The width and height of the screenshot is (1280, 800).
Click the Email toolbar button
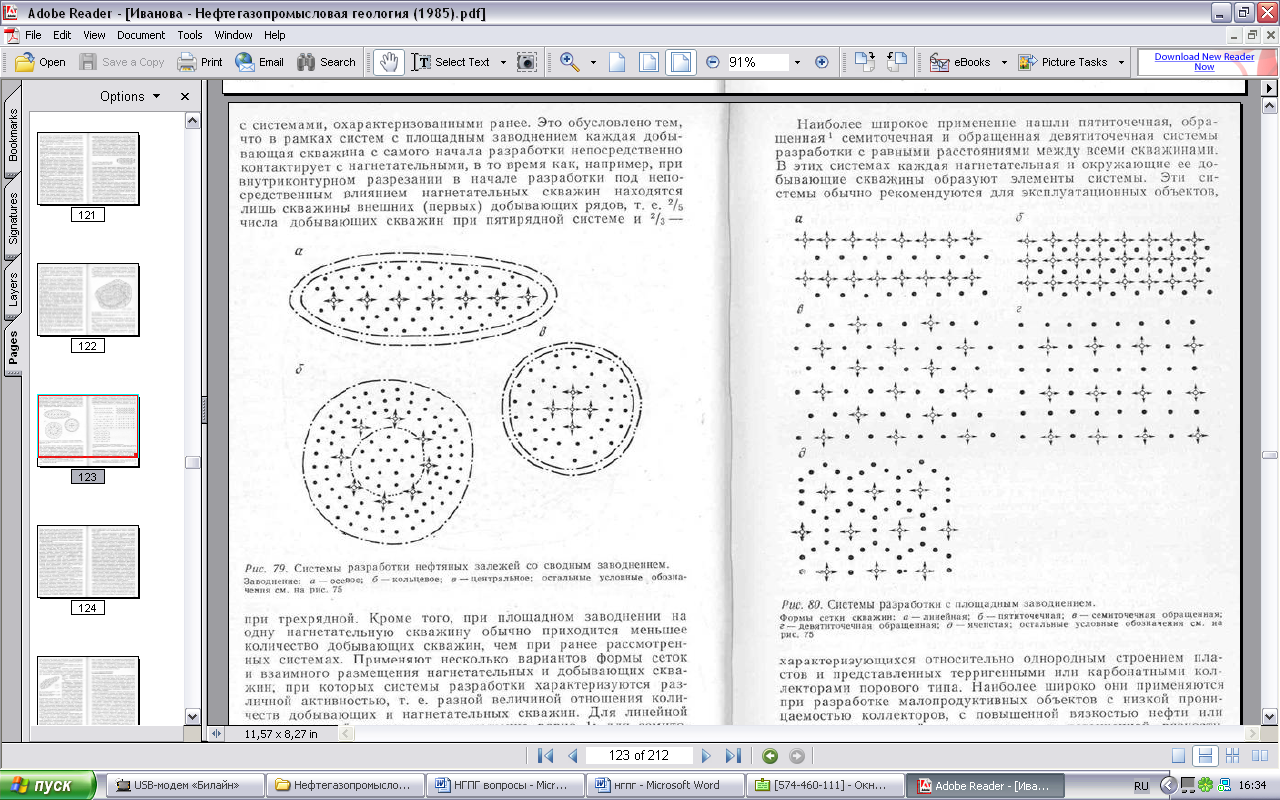click(260, 62)
